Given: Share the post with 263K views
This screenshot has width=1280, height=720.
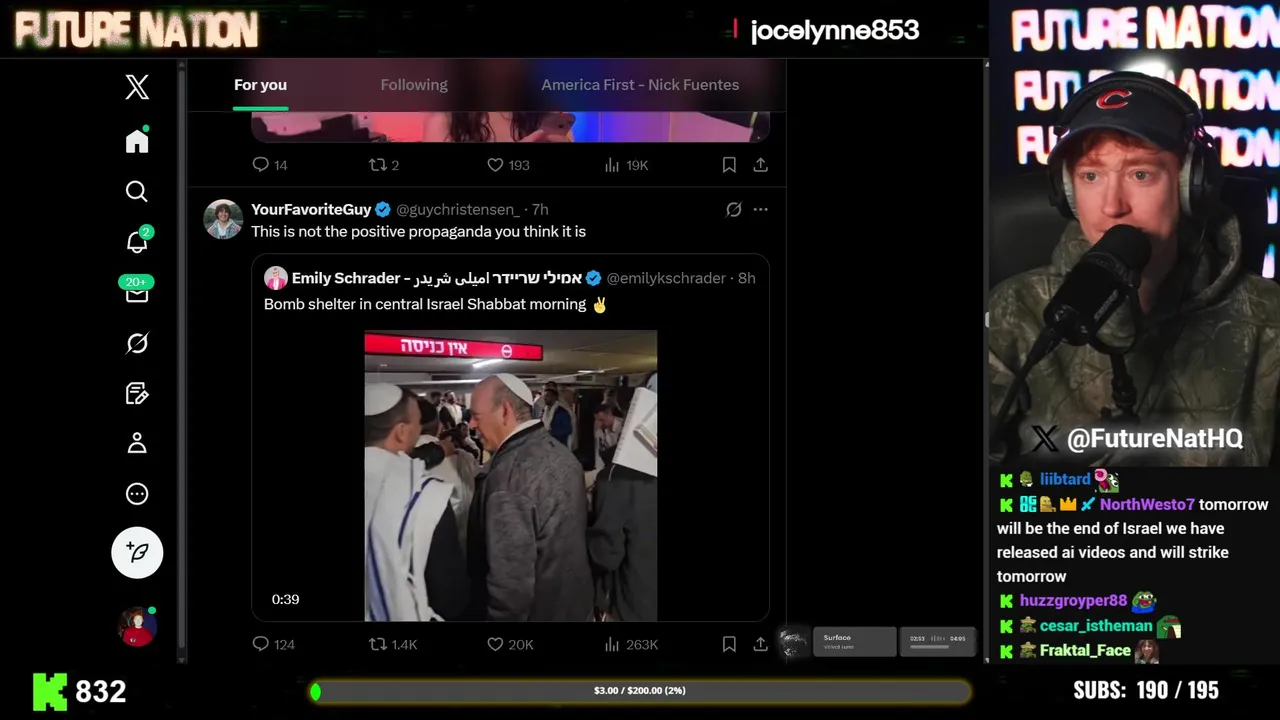Looking at the screenshot, I should [x=760, y=645].
